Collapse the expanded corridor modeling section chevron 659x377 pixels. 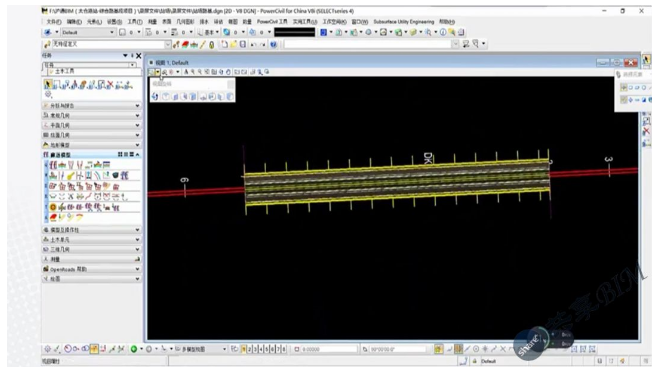137,155
